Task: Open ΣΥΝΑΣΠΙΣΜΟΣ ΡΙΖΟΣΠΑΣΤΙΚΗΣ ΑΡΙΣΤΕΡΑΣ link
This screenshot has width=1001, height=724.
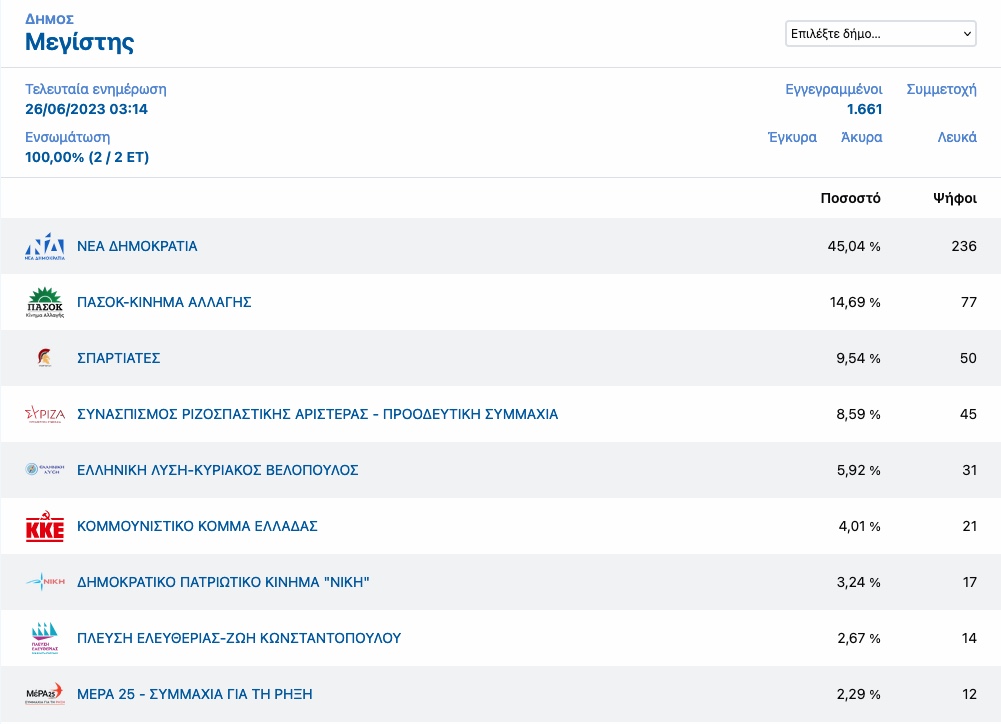Action: [317, 414]
